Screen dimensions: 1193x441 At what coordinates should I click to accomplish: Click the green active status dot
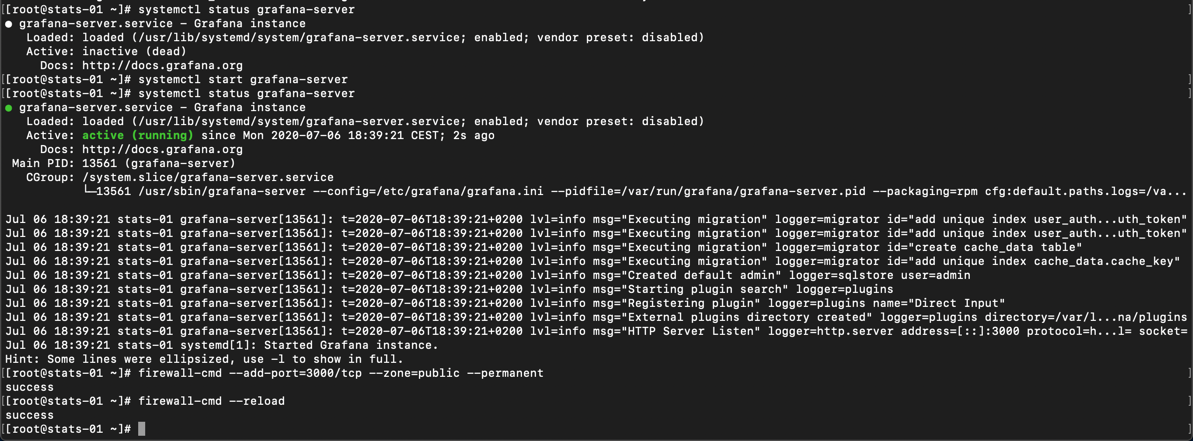8,108
